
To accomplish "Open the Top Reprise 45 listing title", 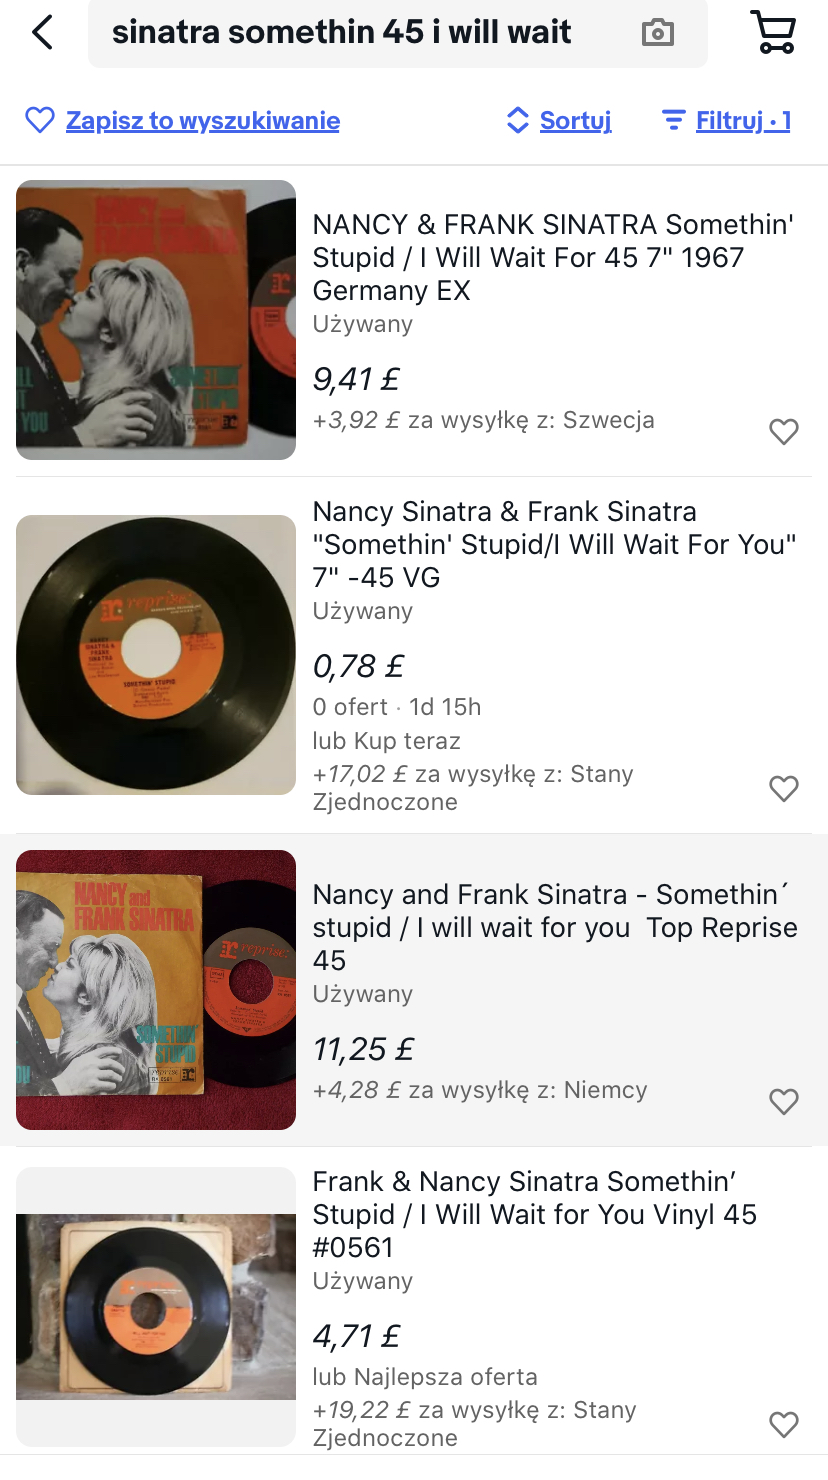I will pyautogui.click(x=555, y=927).
